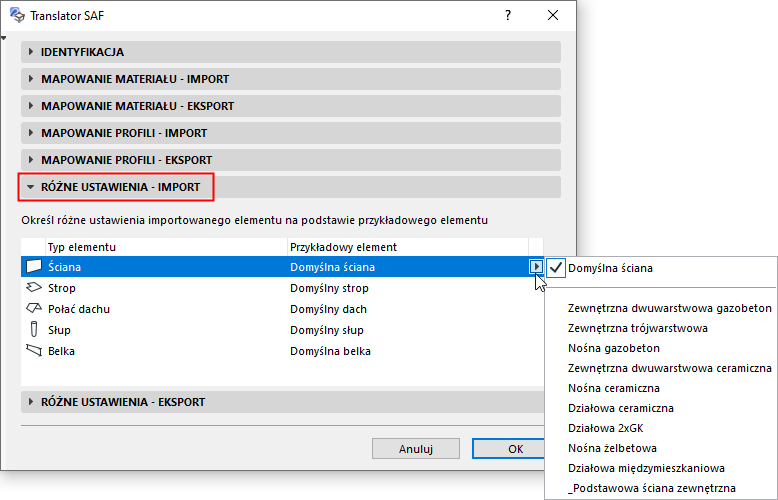
Task: Click the Anuluj button
Action: tap(416, 449)
